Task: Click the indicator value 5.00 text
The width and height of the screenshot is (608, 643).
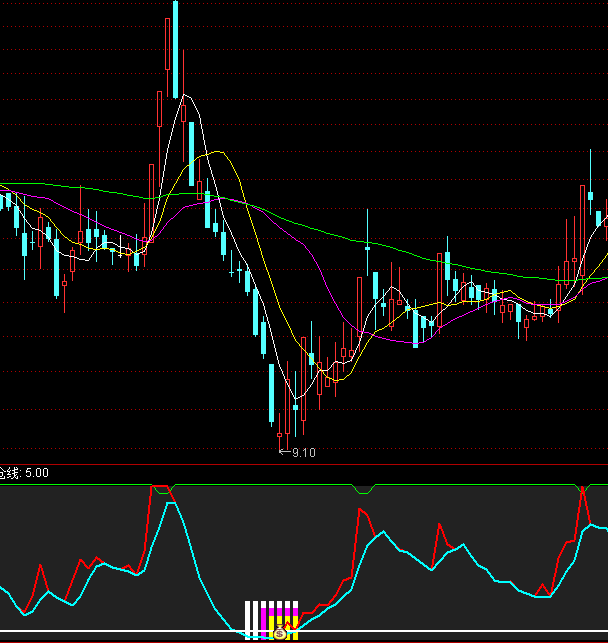Action: pos(37,473)
